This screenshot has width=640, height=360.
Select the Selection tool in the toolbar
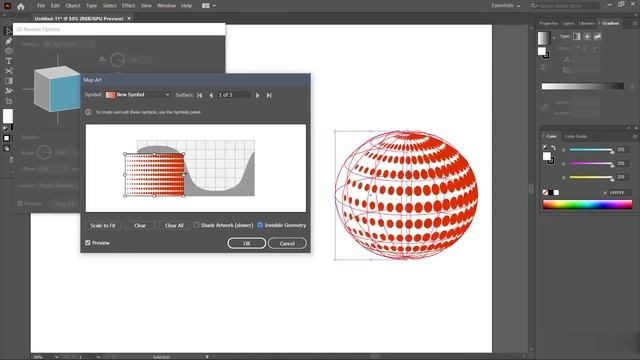coord(8,31)
